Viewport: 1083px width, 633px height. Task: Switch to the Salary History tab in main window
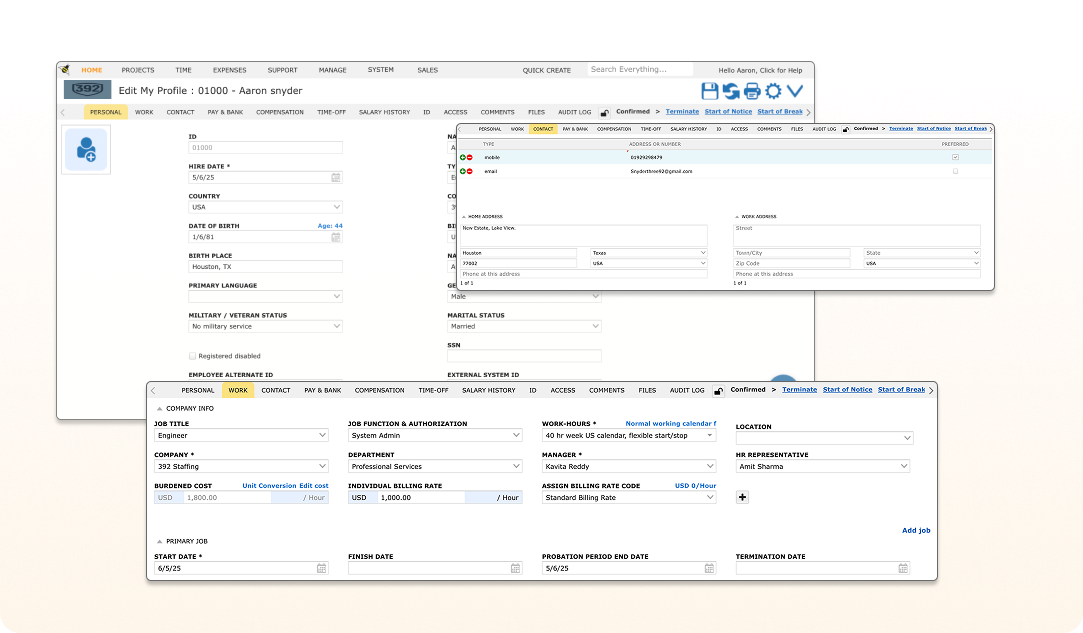[x=384, y=112]
